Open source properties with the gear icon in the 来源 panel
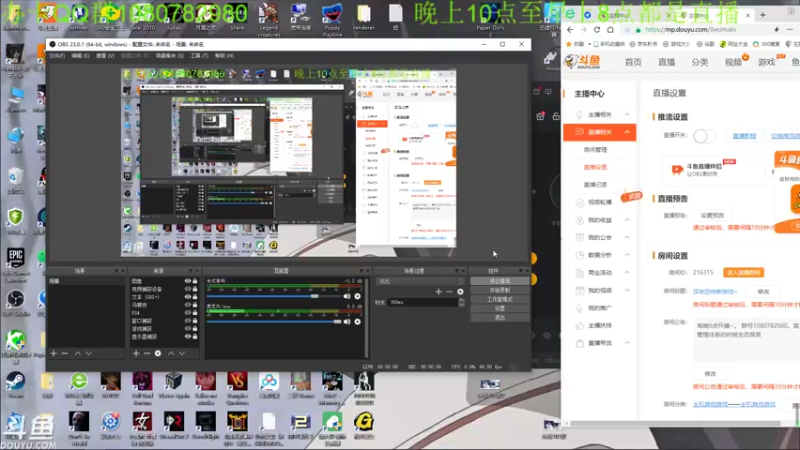Image resolution: width=800 pixels, height=450 pixels. [x=158, y=353]
